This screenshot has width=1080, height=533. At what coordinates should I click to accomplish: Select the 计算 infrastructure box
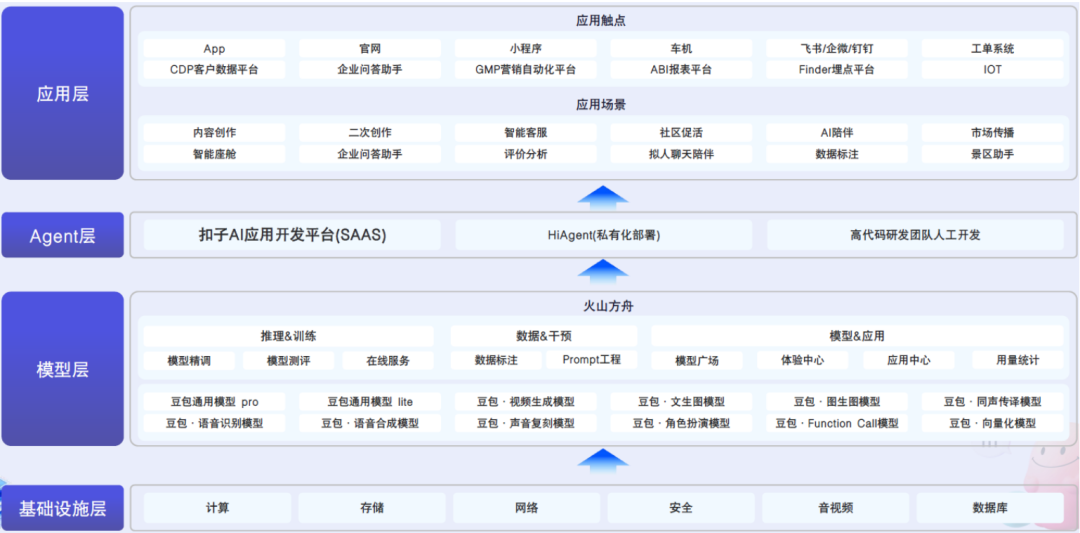click(x=217, y=508)
